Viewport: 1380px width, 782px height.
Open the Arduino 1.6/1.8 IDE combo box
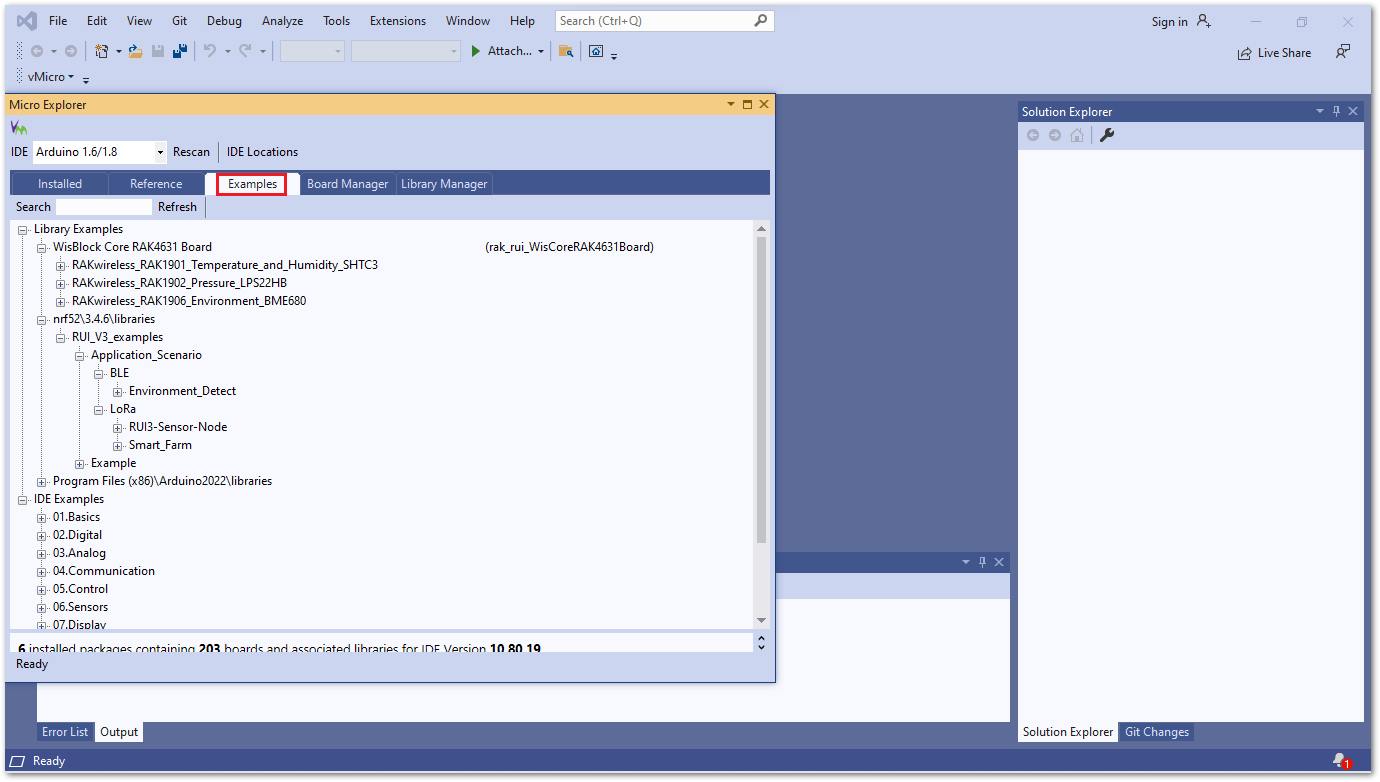click(100, 152)
